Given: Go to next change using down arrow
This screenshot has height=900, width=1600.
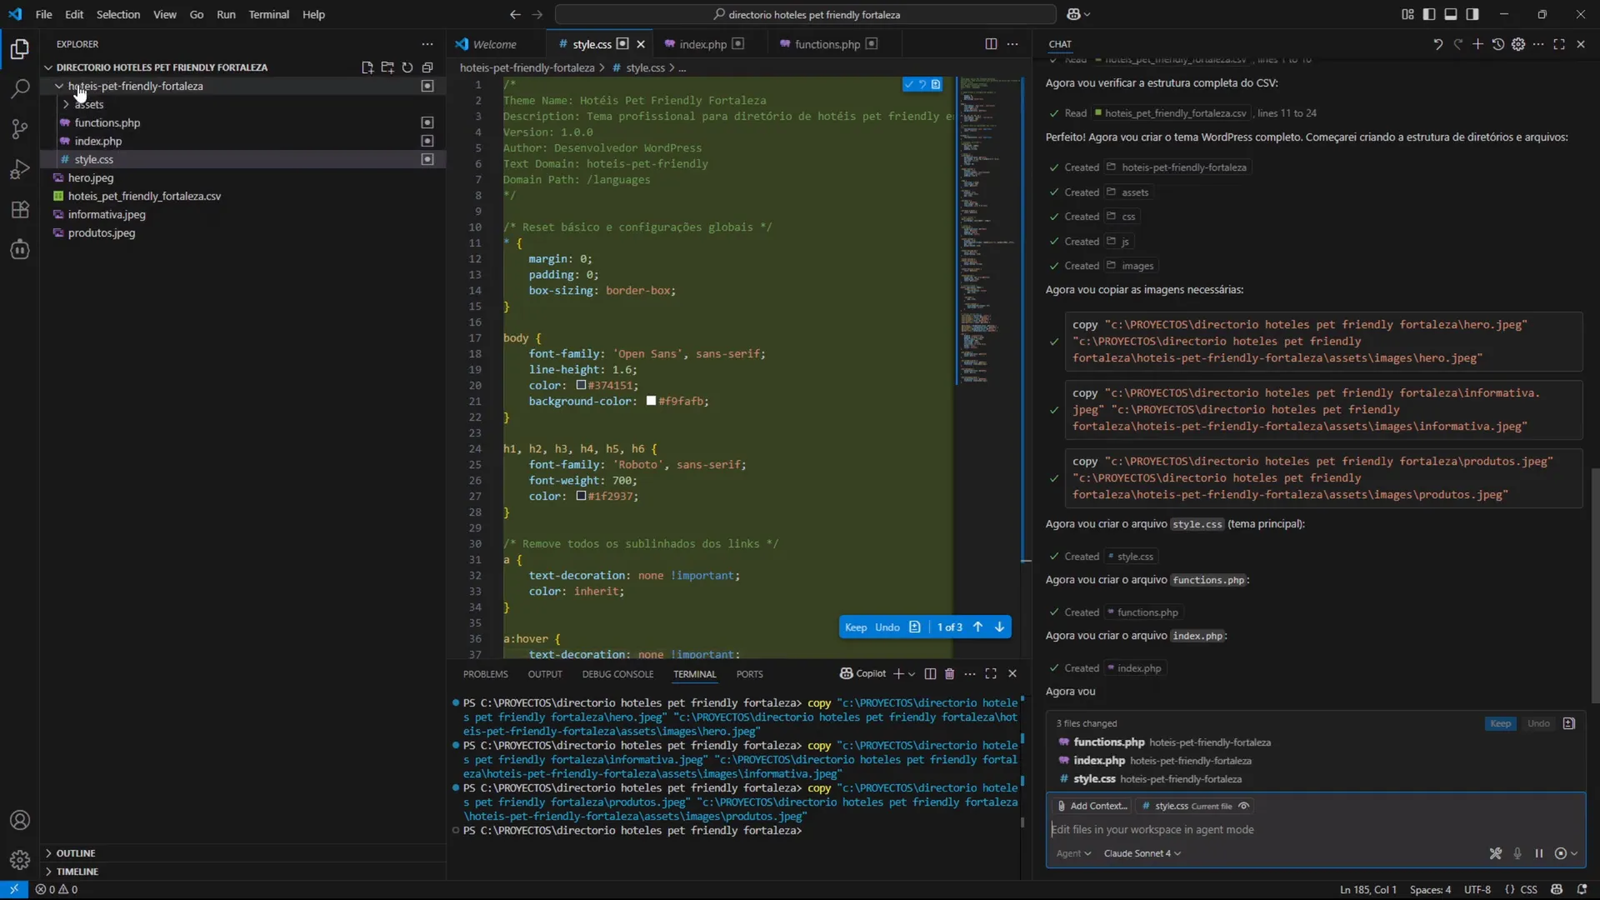Looking at the screenshot, I should click(x=999, y=627).
